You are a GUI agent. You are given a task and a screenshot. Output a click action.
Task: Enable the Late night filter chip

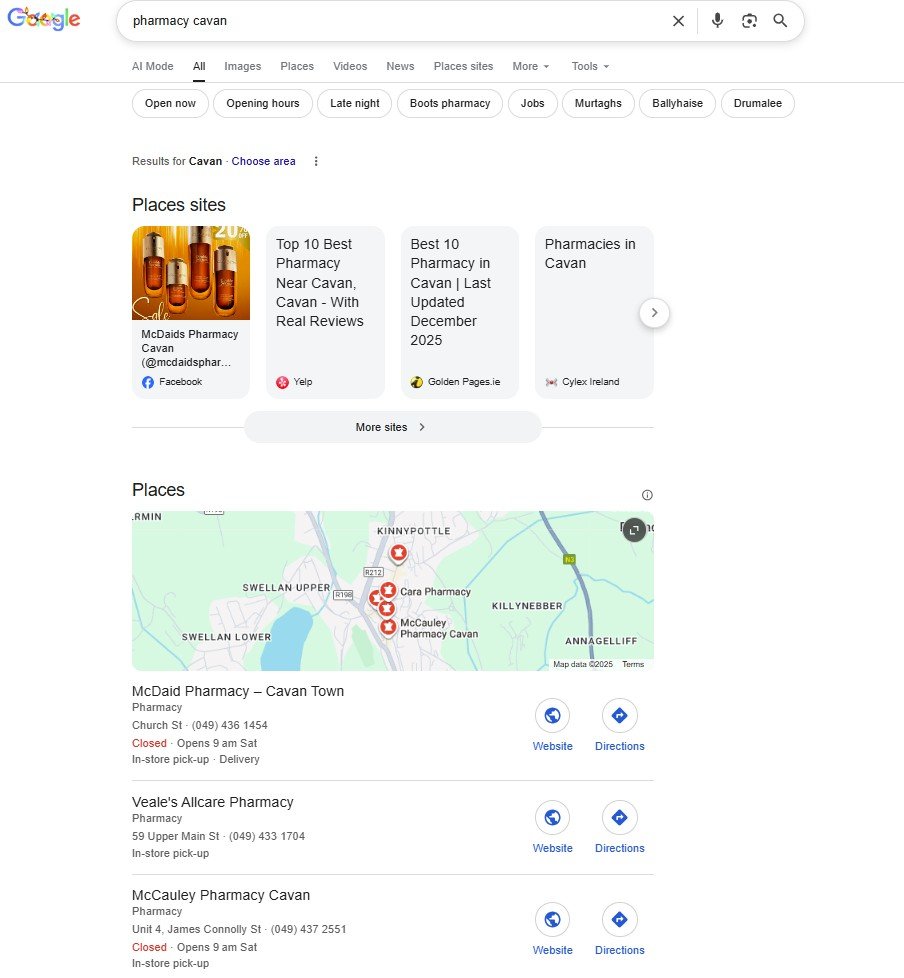pos(354,103)
